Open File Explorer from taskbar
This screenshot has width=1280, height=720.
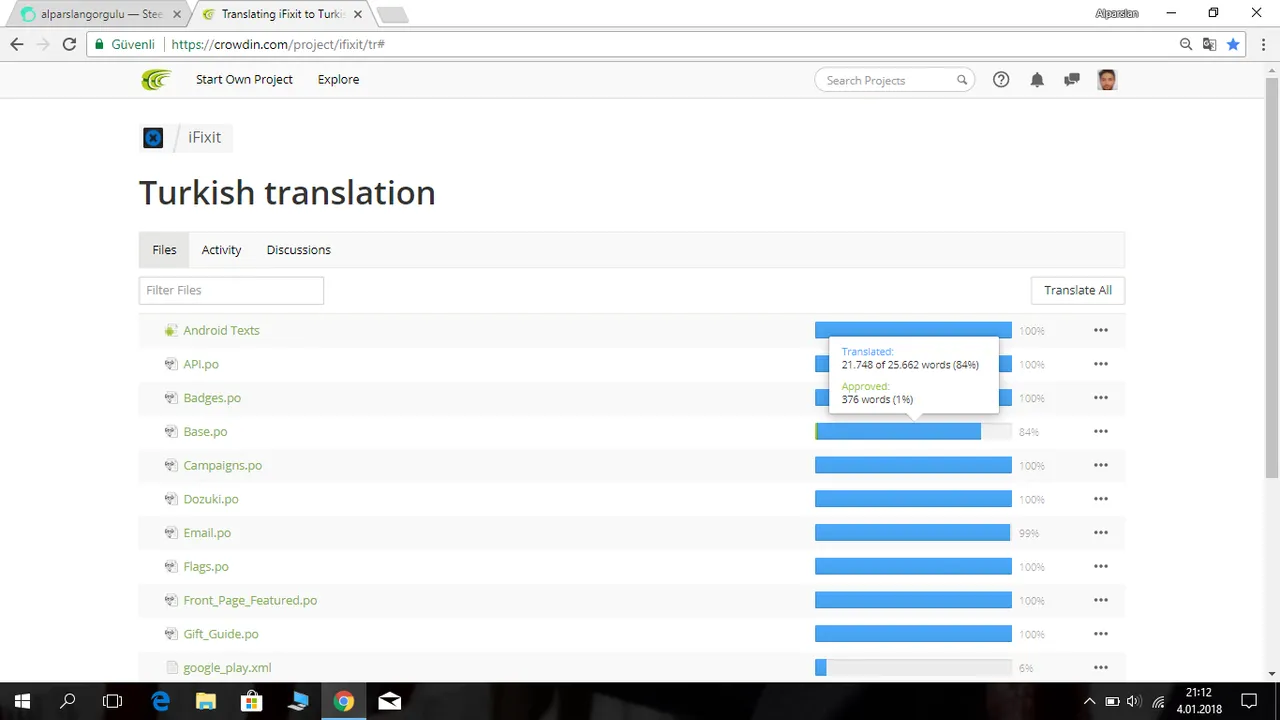(206, 701)
